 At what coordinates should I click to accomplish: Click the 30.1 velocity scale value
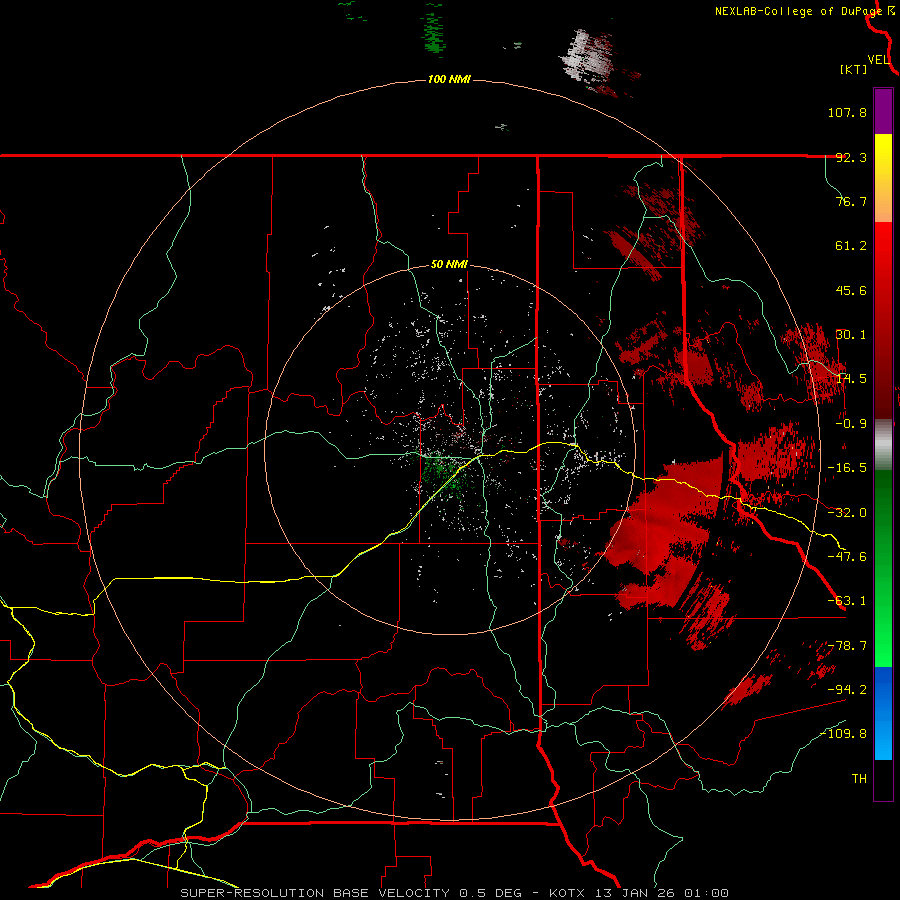point(851,335)
